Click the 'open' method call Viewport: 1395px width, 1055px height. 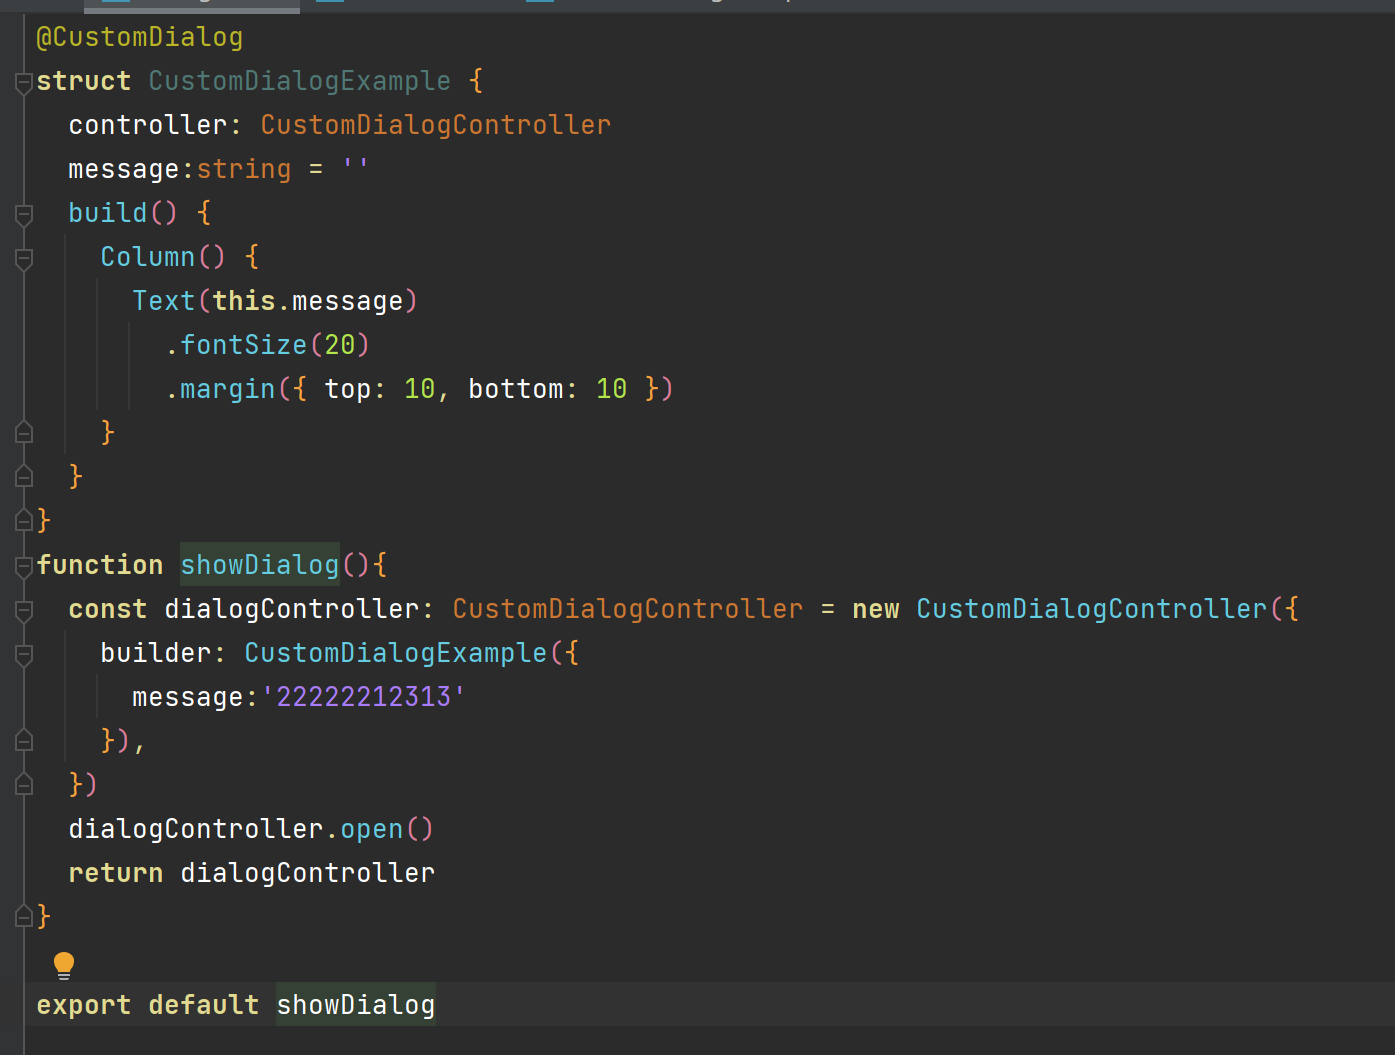click(372, 829)
